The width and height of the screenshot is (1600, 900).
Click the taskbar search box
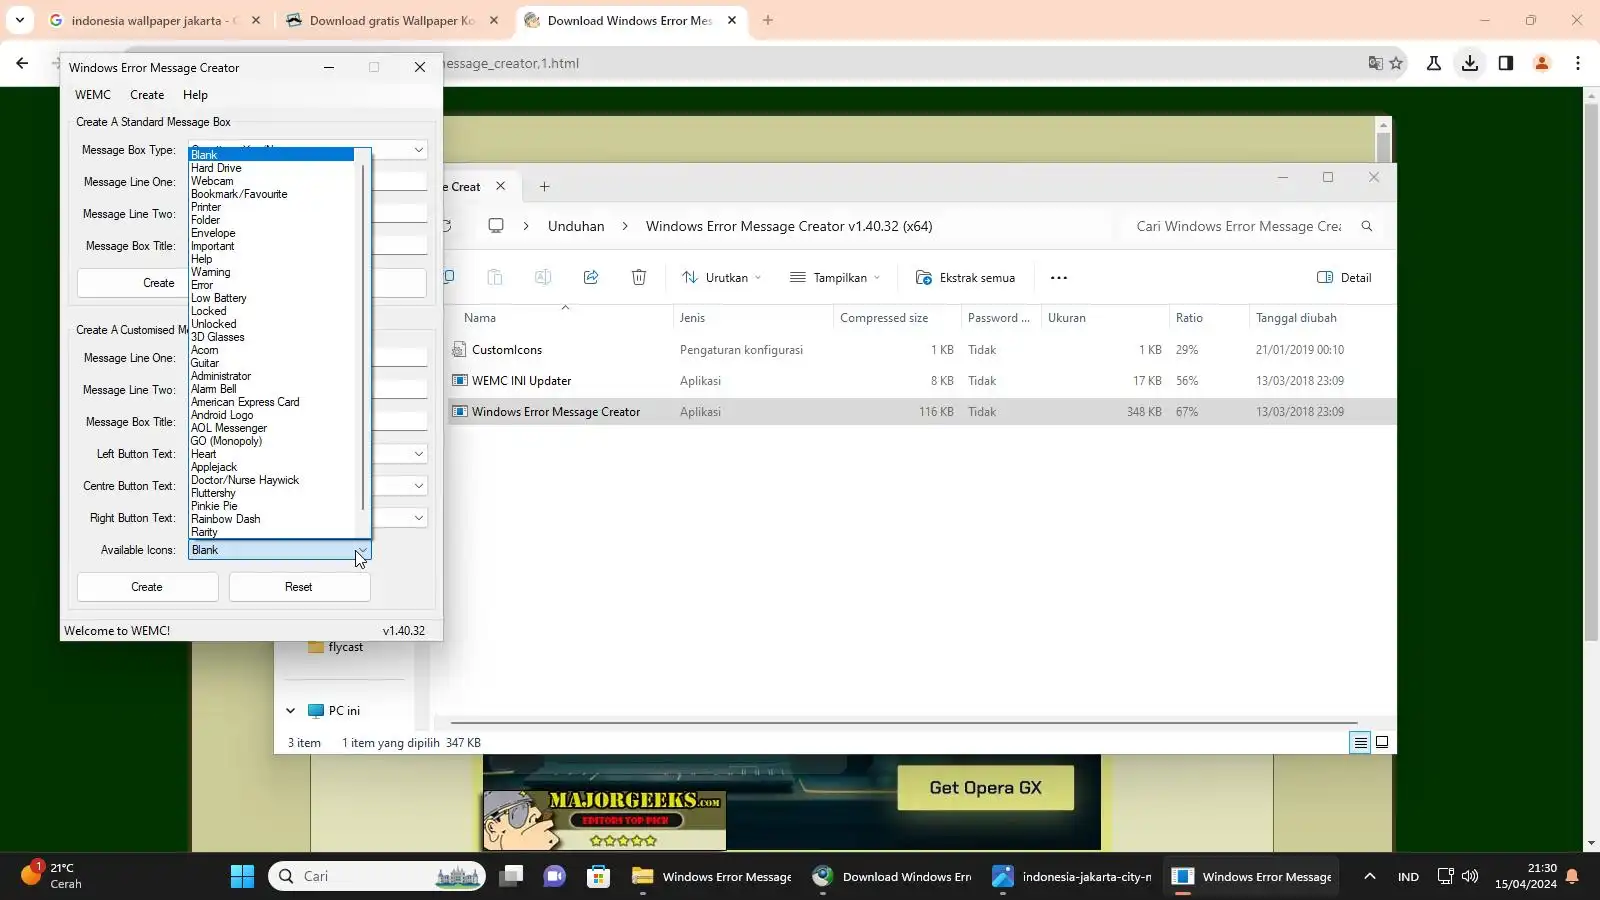click(377, 877)
